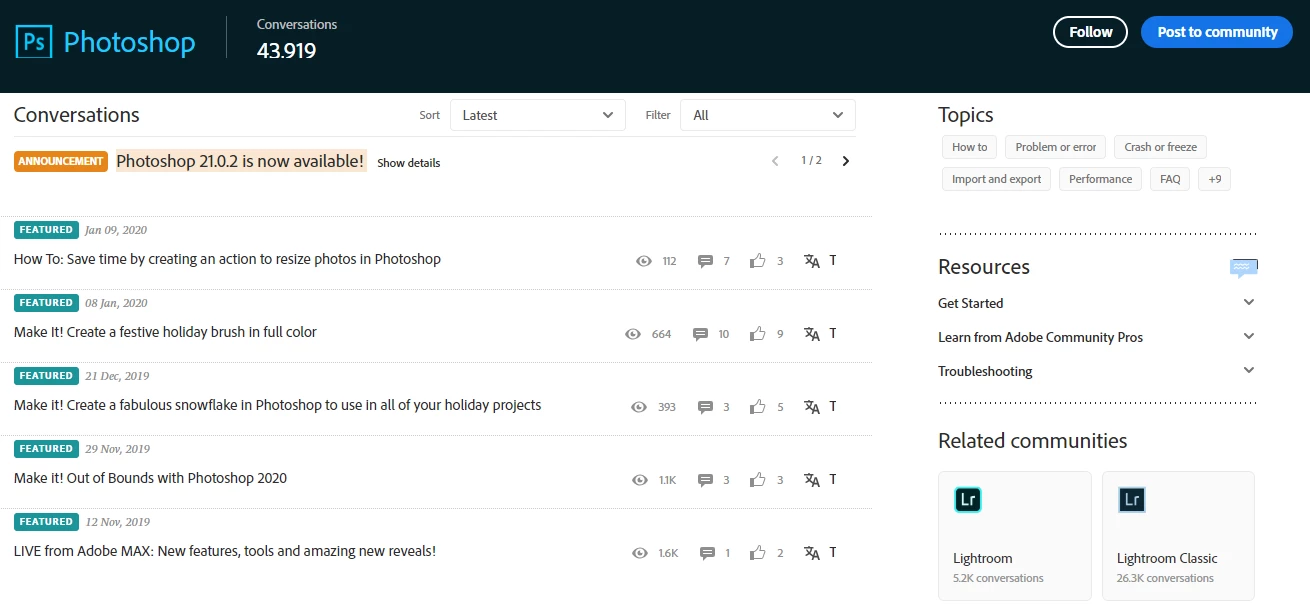Translate the fabulous snowflake post
The width and height of the screenshot is (1310, 610).
[812, 407]
